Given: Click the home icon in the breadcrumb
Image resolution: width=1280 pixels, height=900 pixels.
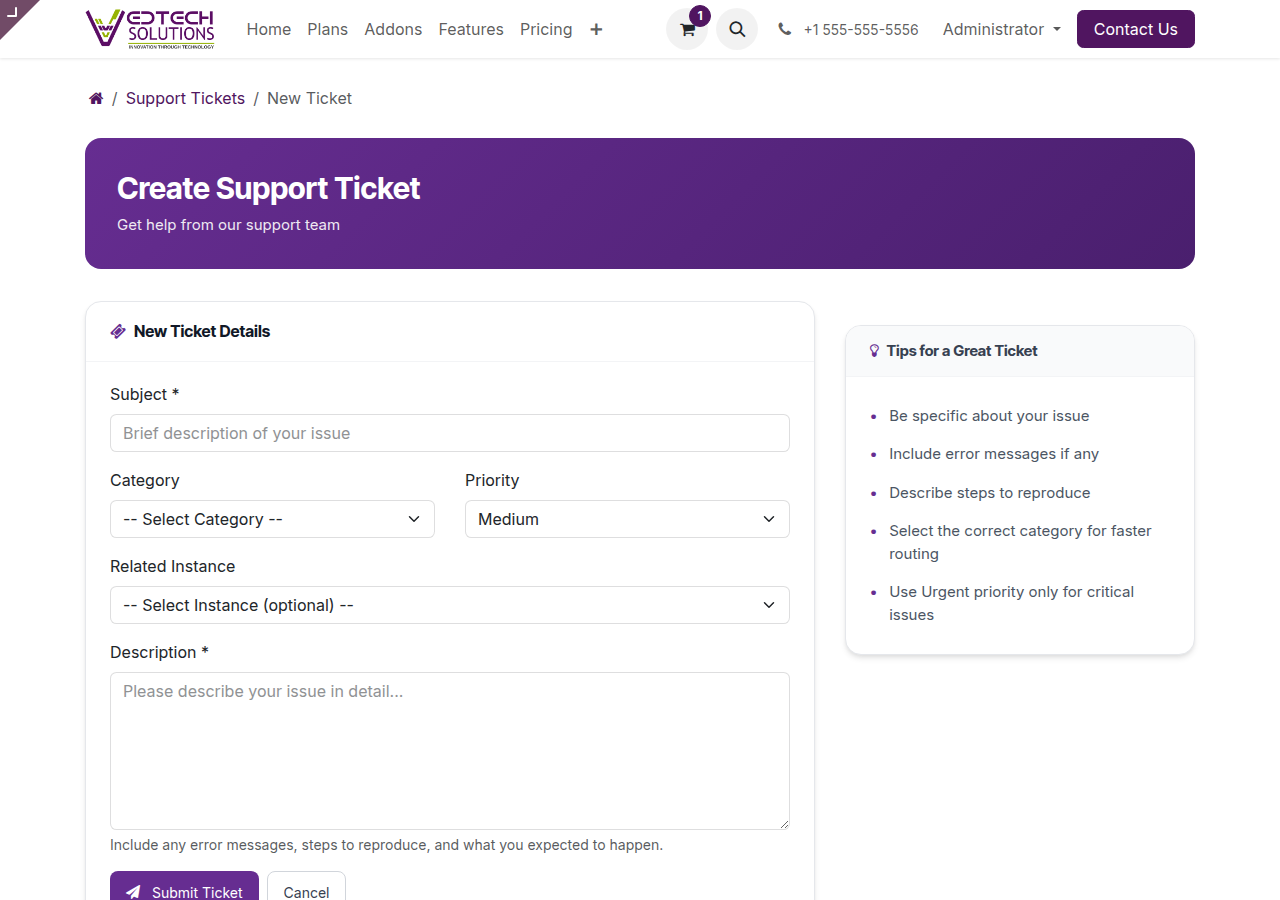Looking at the screenshot, I should point(96,97).
